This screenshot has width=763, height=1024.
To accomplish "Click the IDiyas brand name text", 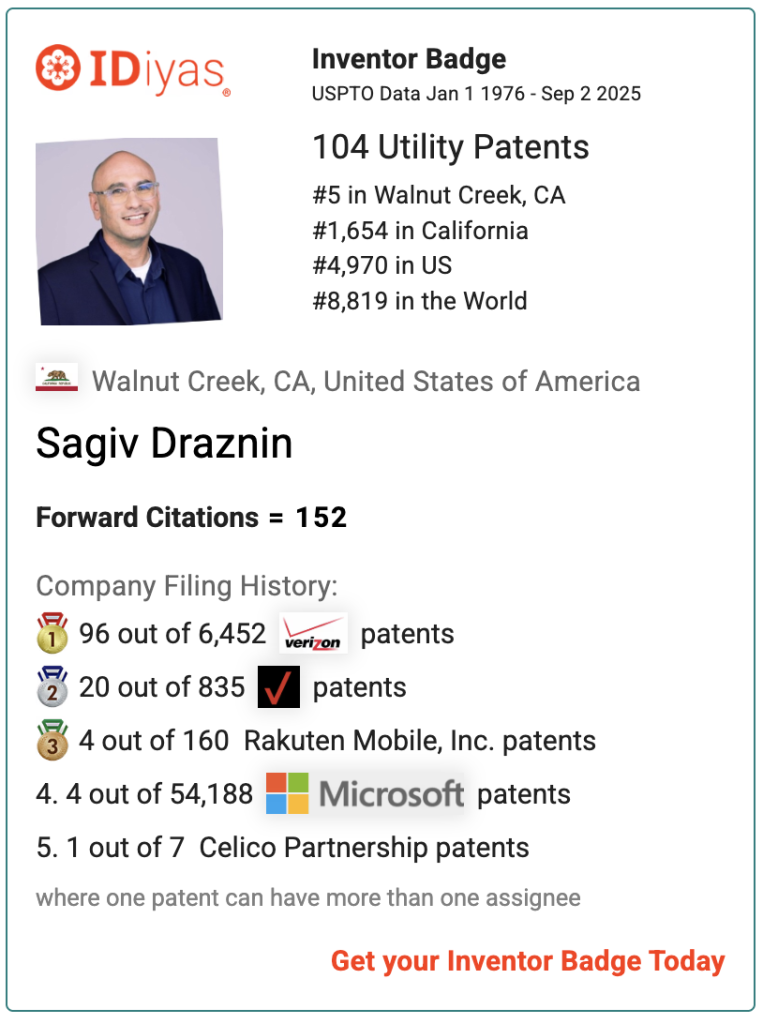I will (159, 71).
